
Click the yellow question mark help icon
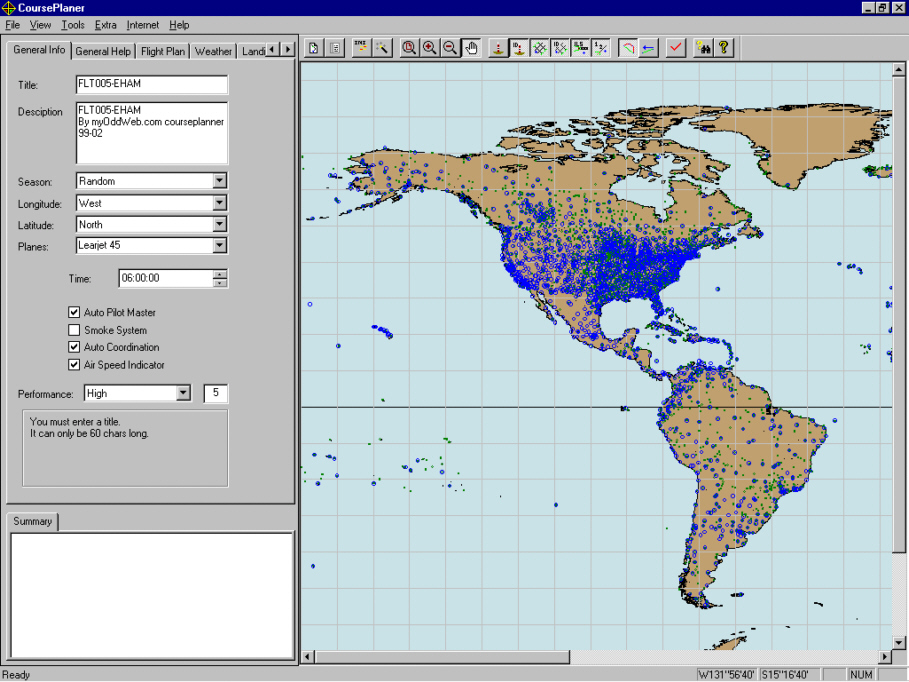coord(724,48)
